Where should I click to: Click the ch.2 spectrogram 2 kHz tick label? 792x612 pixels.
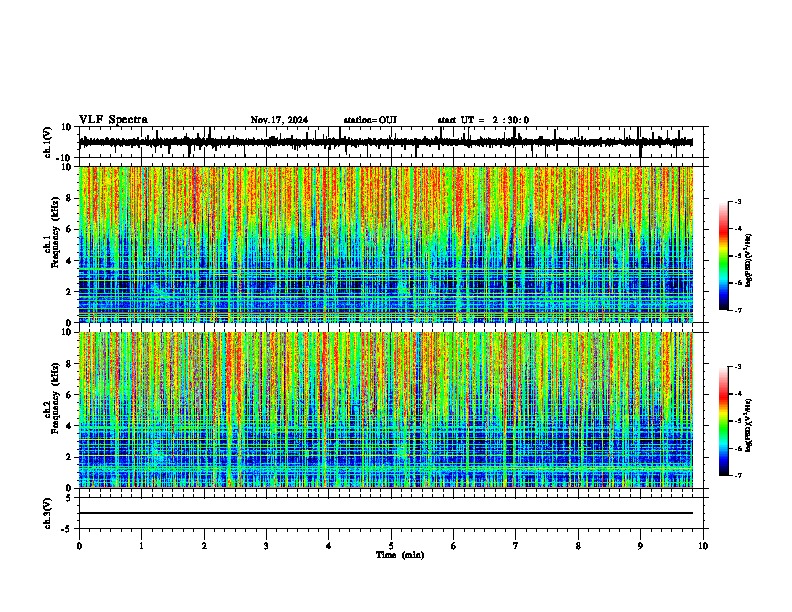click(x=69, y=457)
